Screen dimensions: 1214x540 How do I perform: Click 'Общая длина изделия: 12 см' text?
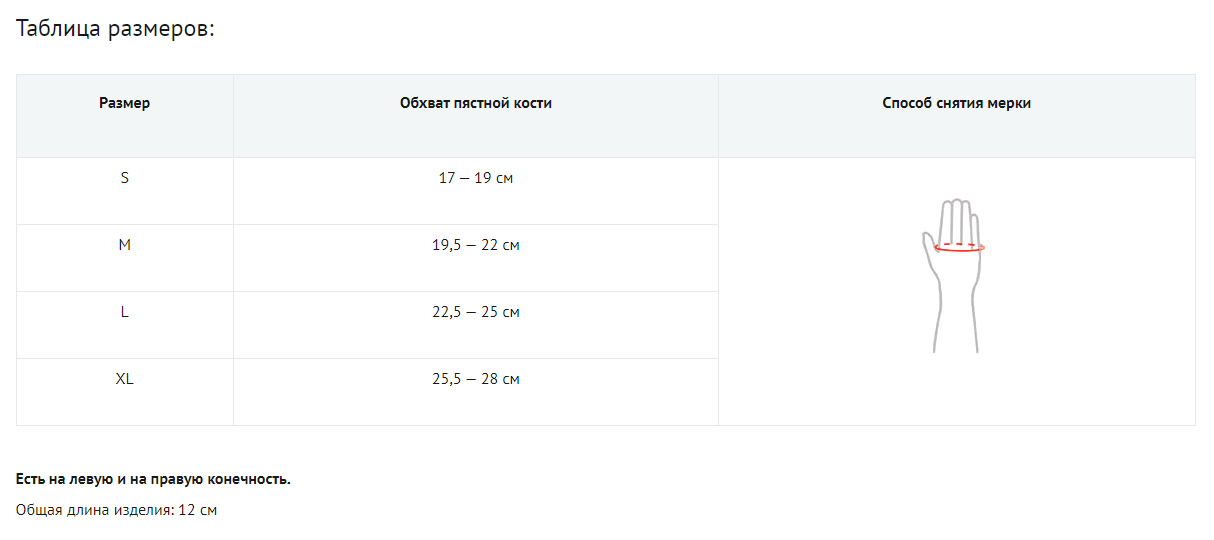116,510
